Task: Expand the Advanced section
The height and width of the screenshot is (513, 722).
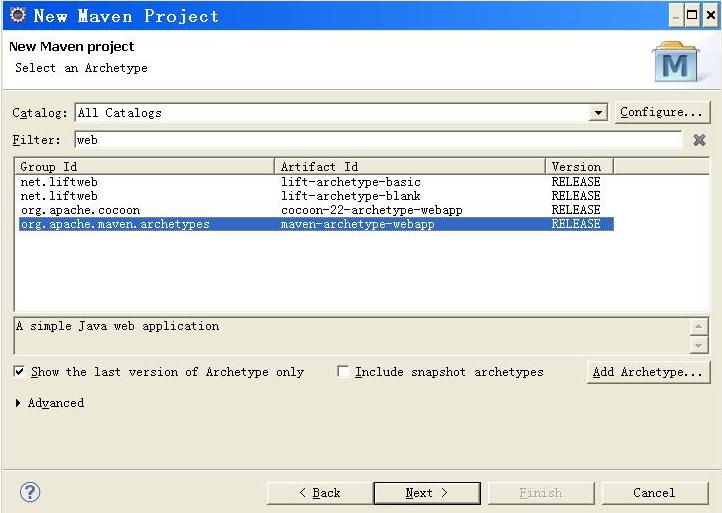Action: coord(18,403)
